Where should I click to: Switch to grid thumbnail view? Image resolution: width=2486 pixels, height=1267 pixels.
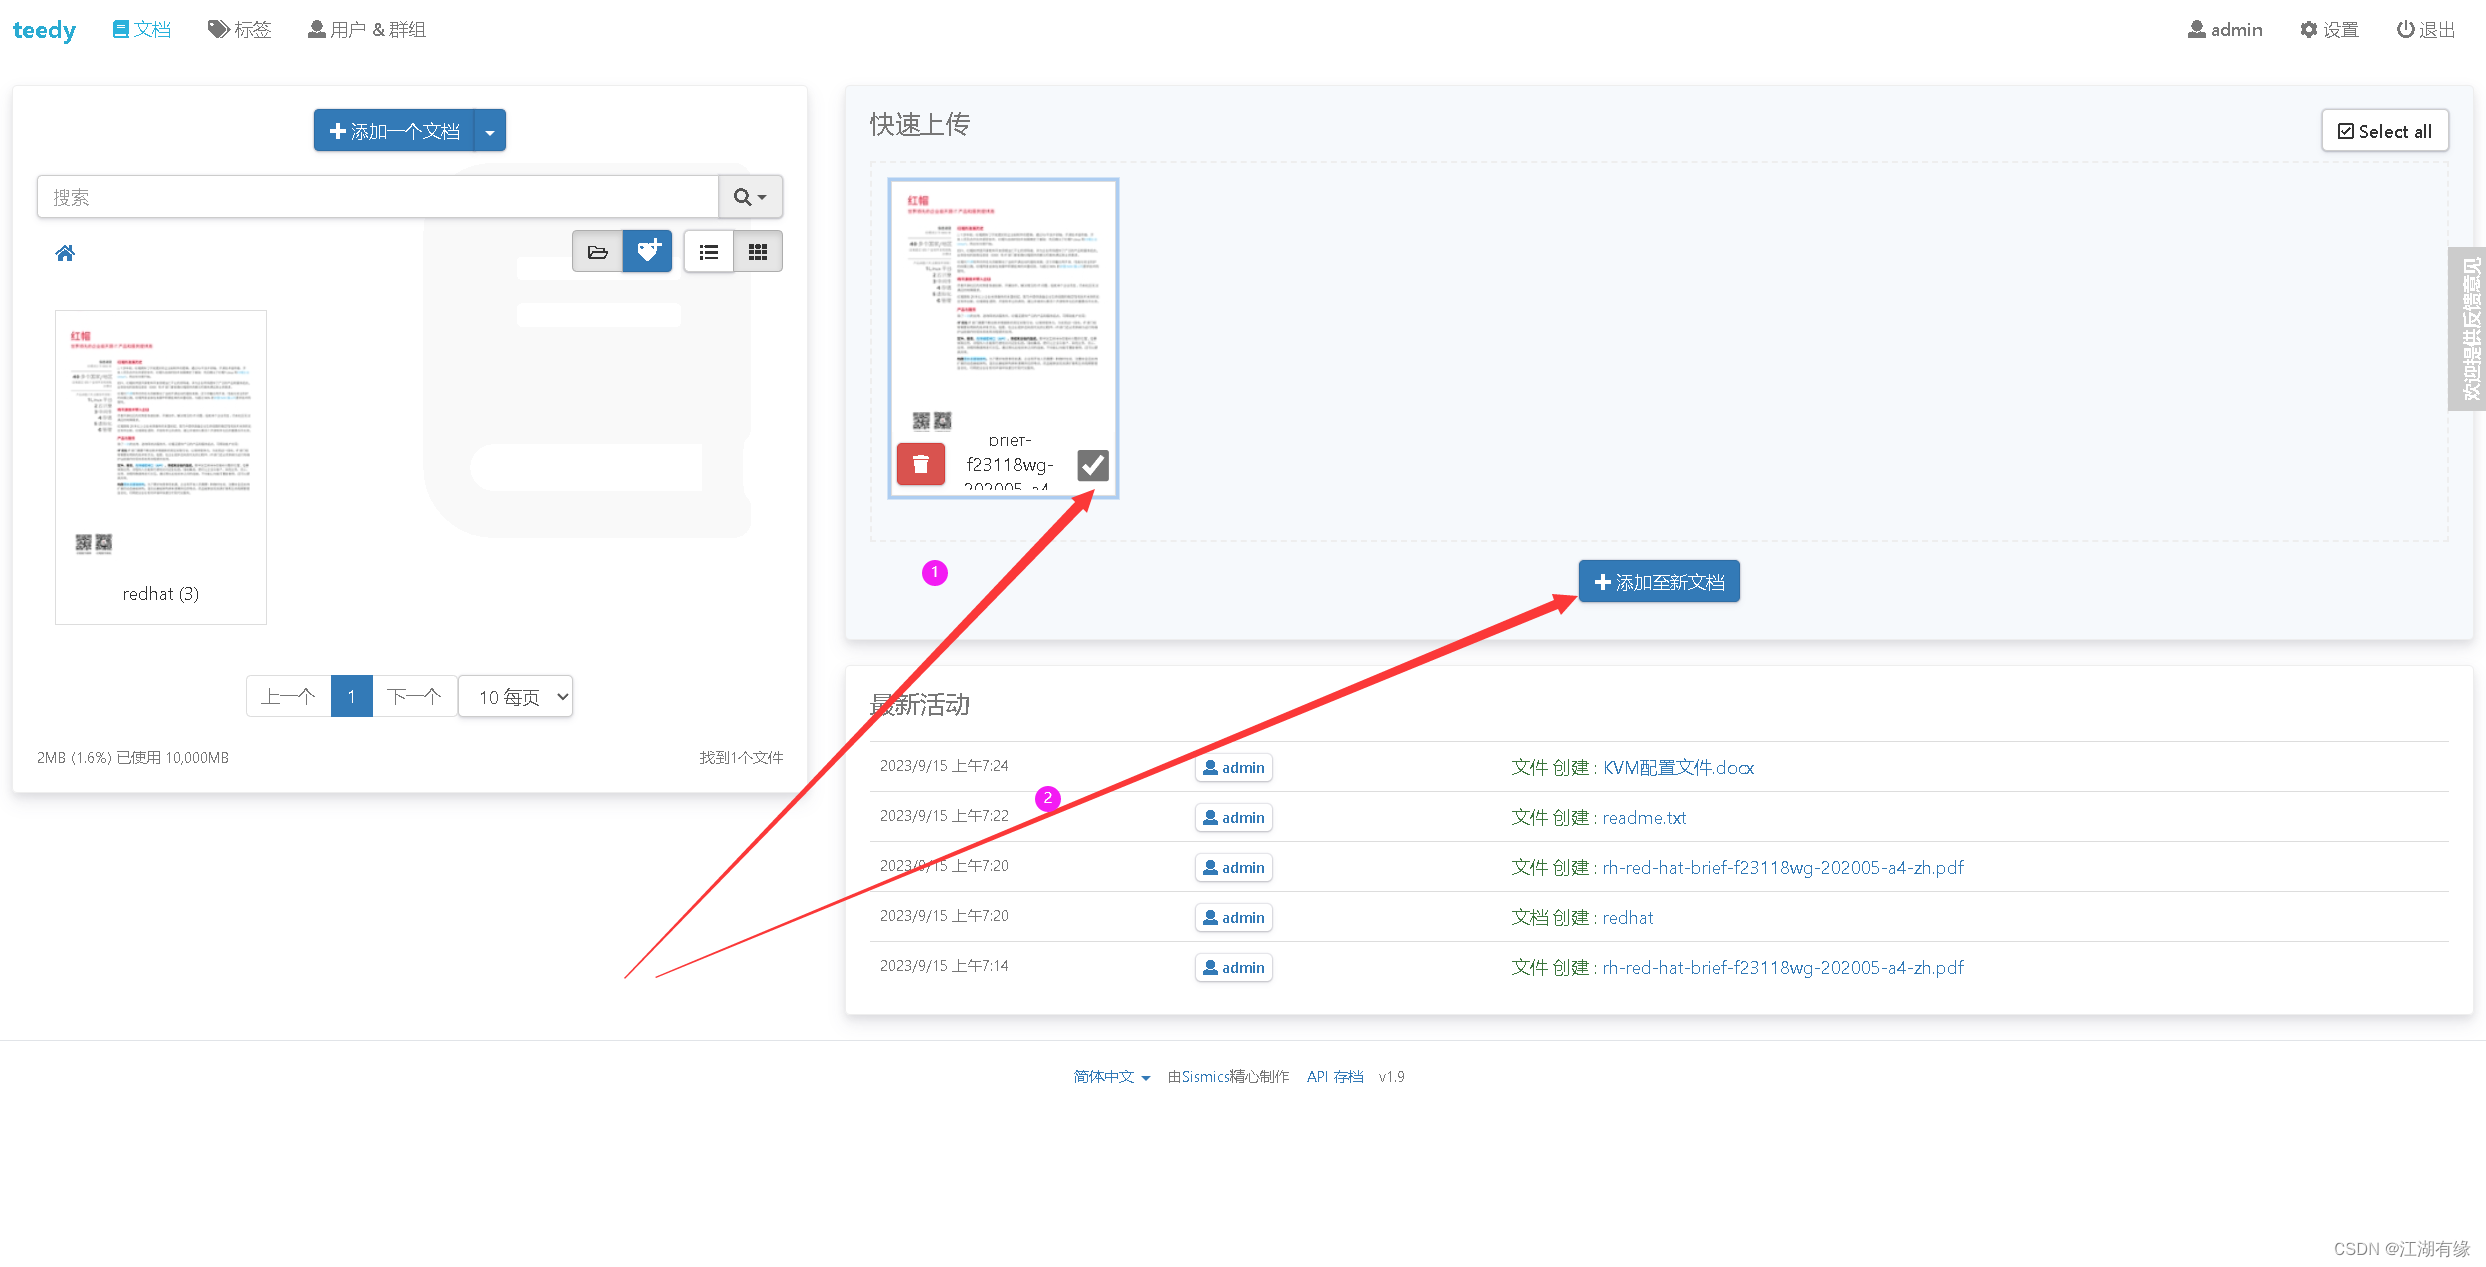pyautogui.click(x=758, y=252)
